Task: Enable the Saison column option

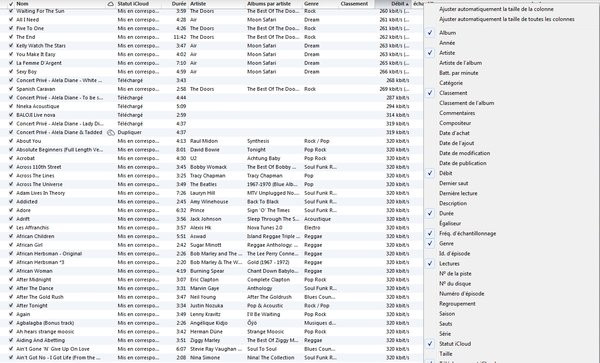Action: click(447, 314)
